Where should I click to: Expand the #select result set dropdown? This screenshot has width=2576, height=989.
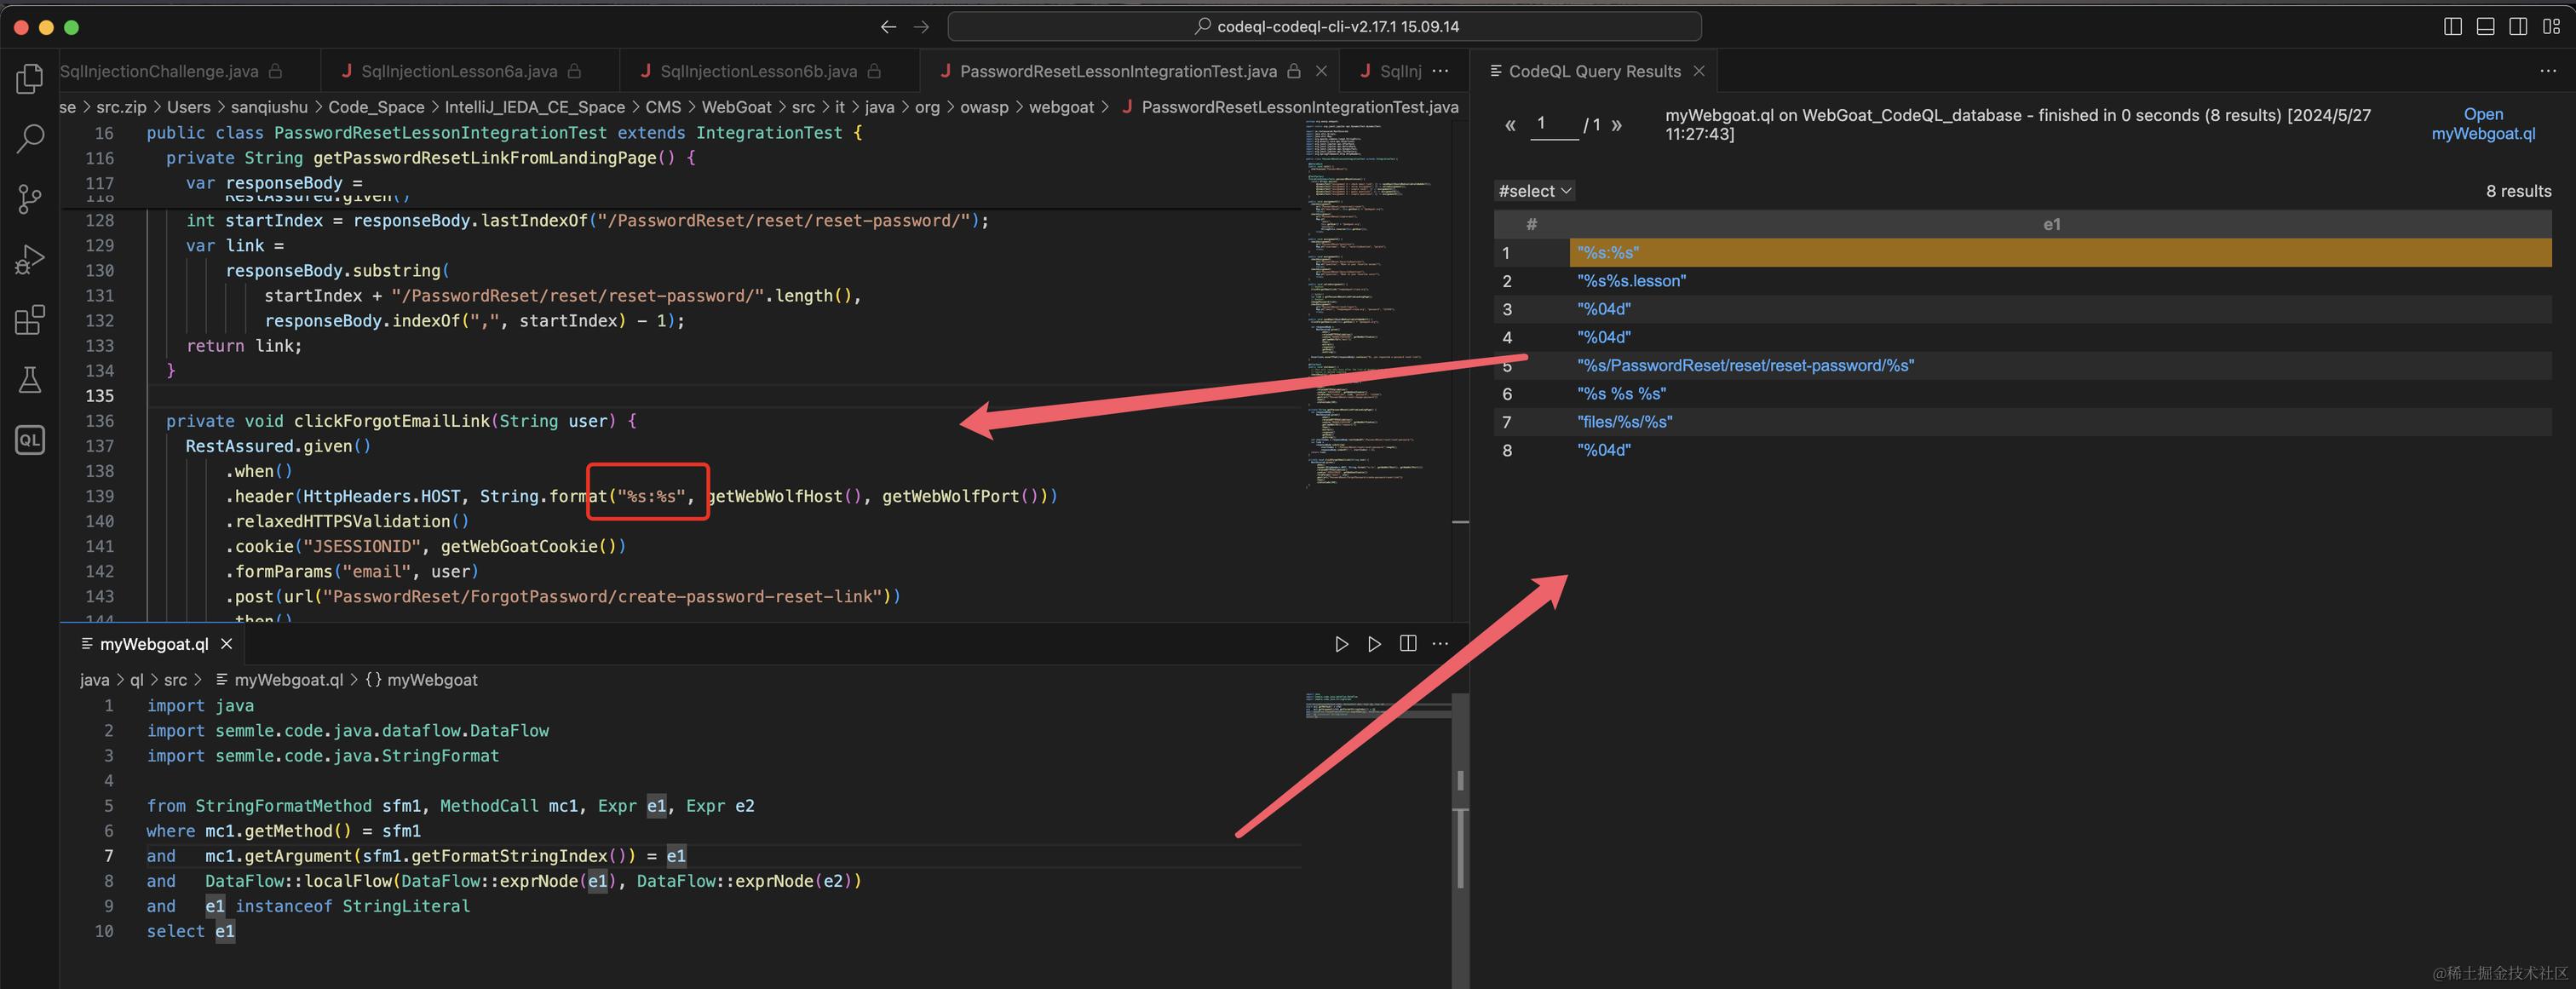coord(1534,191)
